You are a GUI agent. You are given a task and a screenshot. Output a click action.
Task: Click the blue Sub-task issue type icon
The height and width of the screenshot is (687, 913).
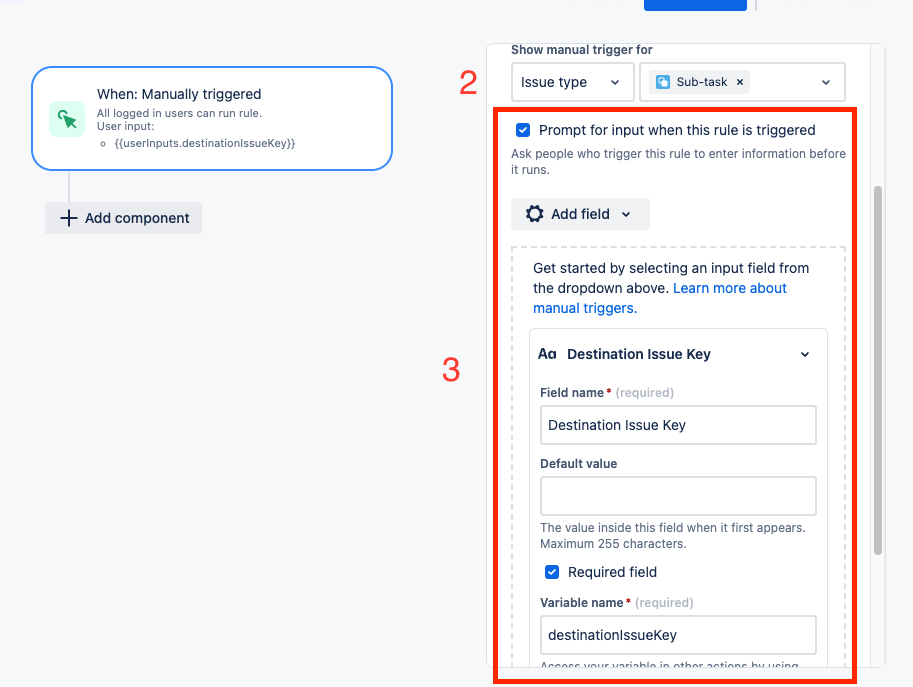click(x=663, y=82)
